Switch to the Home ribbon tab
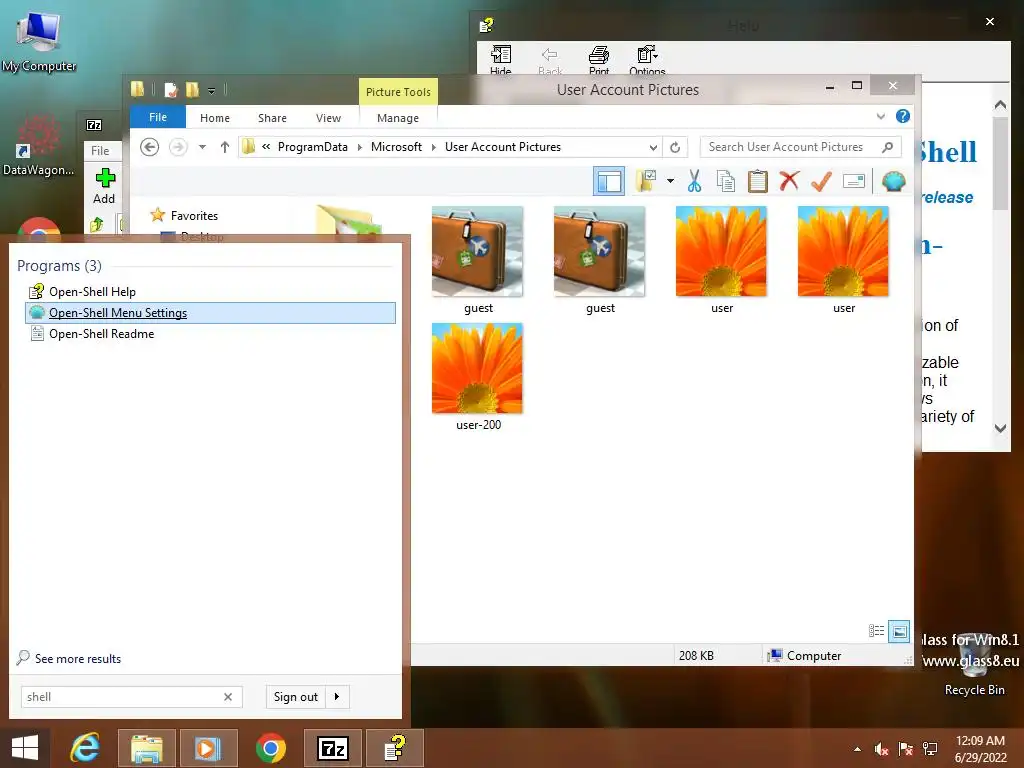The height and width of the screenshot is (768, 1024). click(x=215, y=118)
